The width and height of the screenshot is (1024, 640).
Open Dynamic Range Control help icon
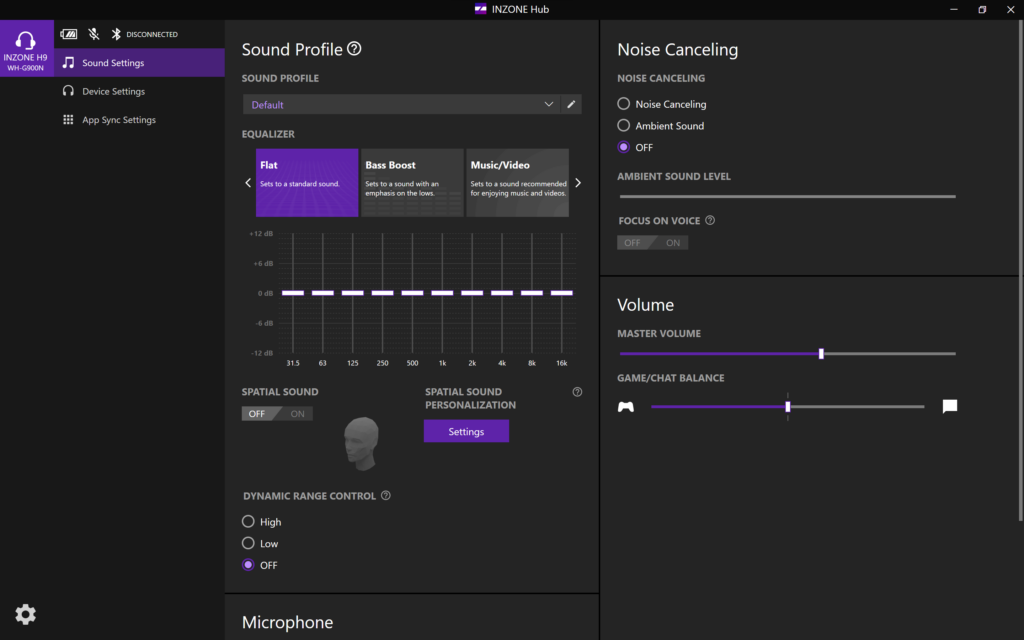386,496
